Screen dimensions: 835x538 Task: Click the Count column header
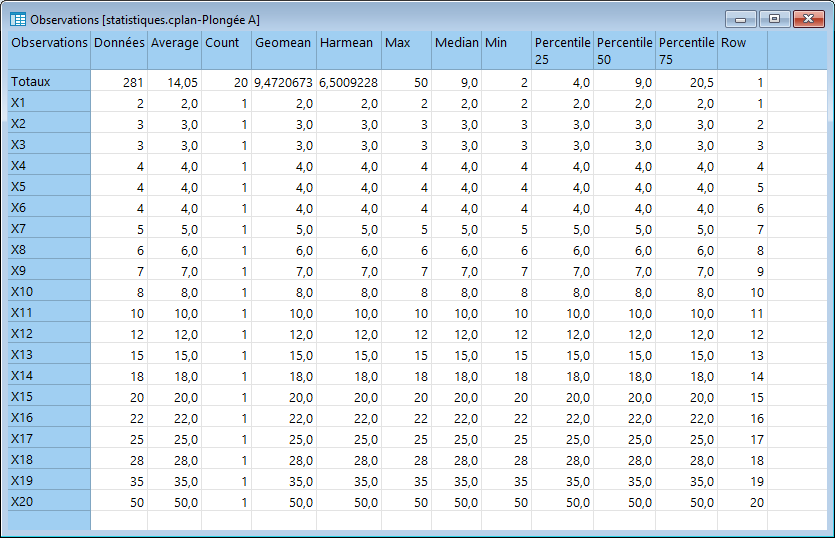pyautogui.click(x=226, y=50)
